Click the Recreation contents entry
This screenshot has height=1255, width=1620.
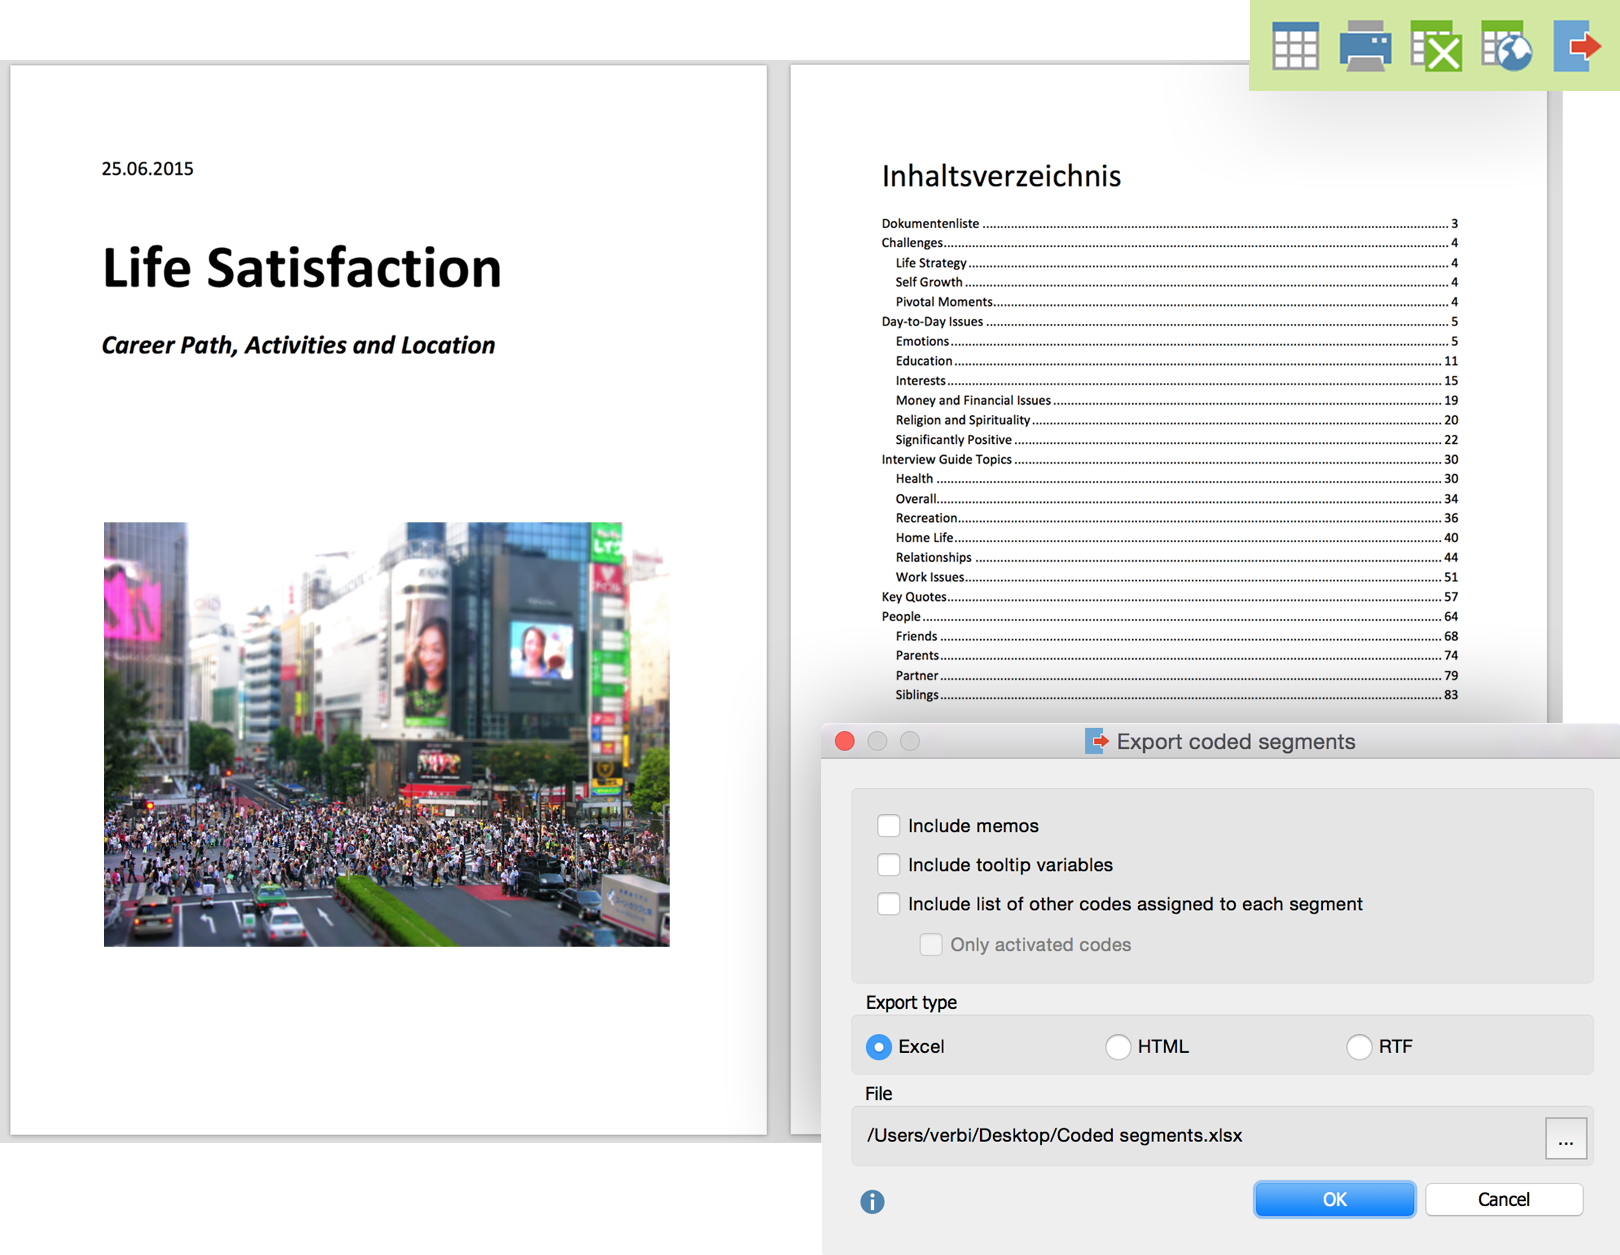1176,518
